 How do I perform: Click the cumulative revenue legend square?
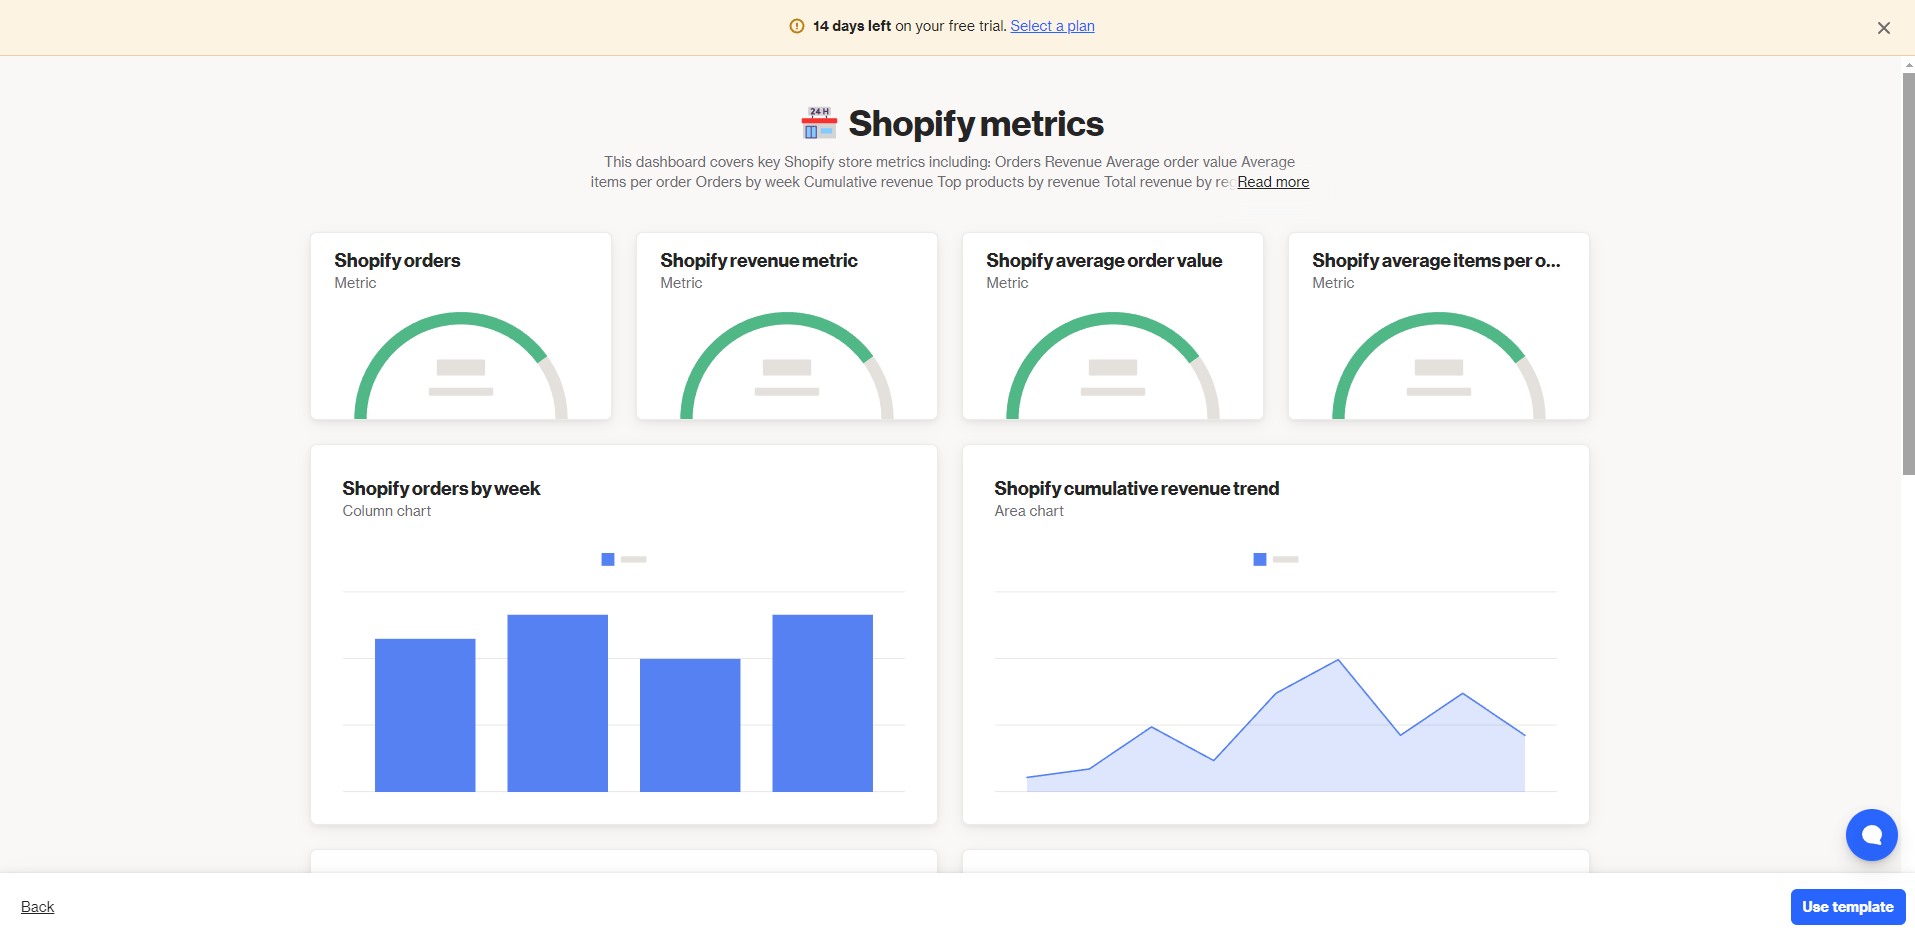1259,560
